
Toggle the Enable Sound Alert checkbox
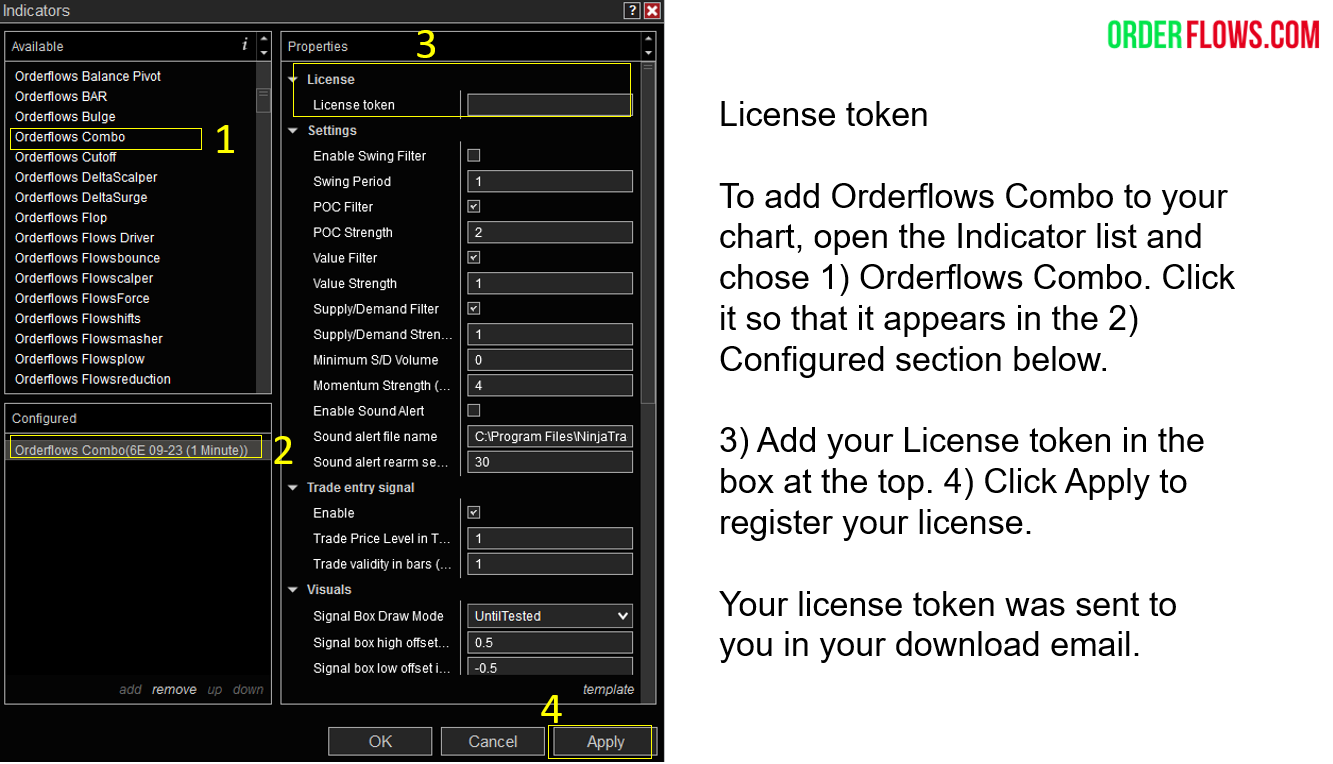[x=474, y=411]
